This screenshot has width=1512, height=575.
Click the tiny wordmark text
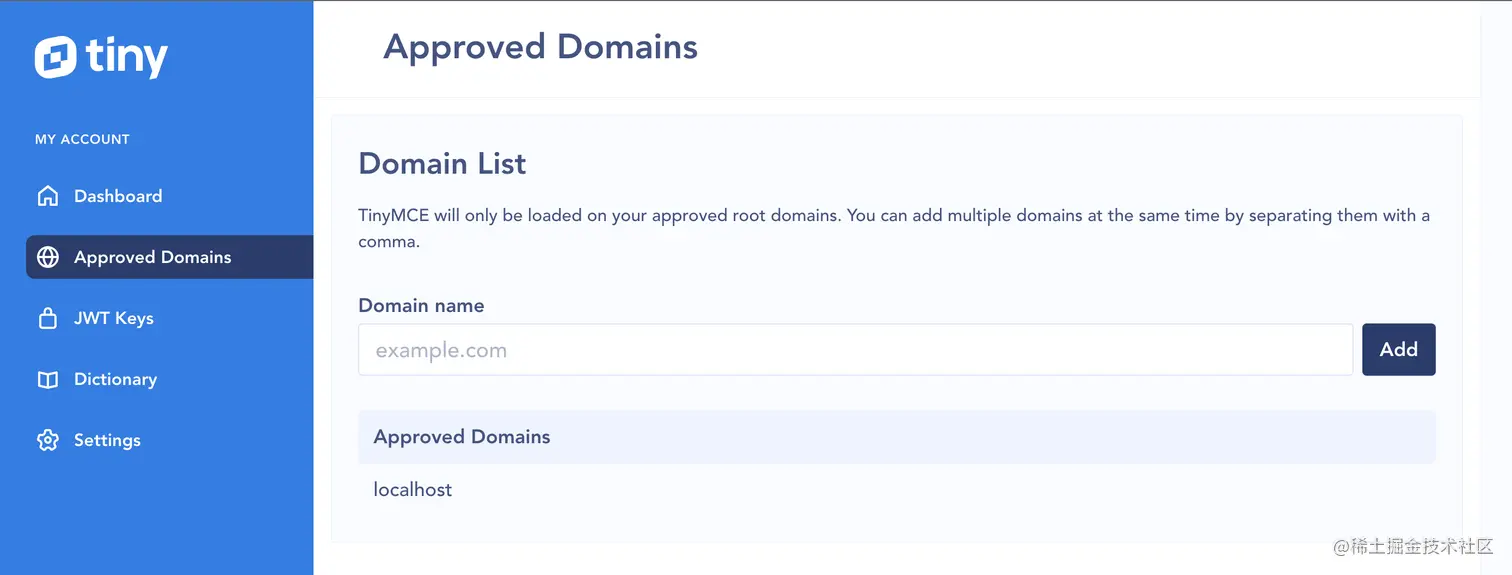click(127, 57)
